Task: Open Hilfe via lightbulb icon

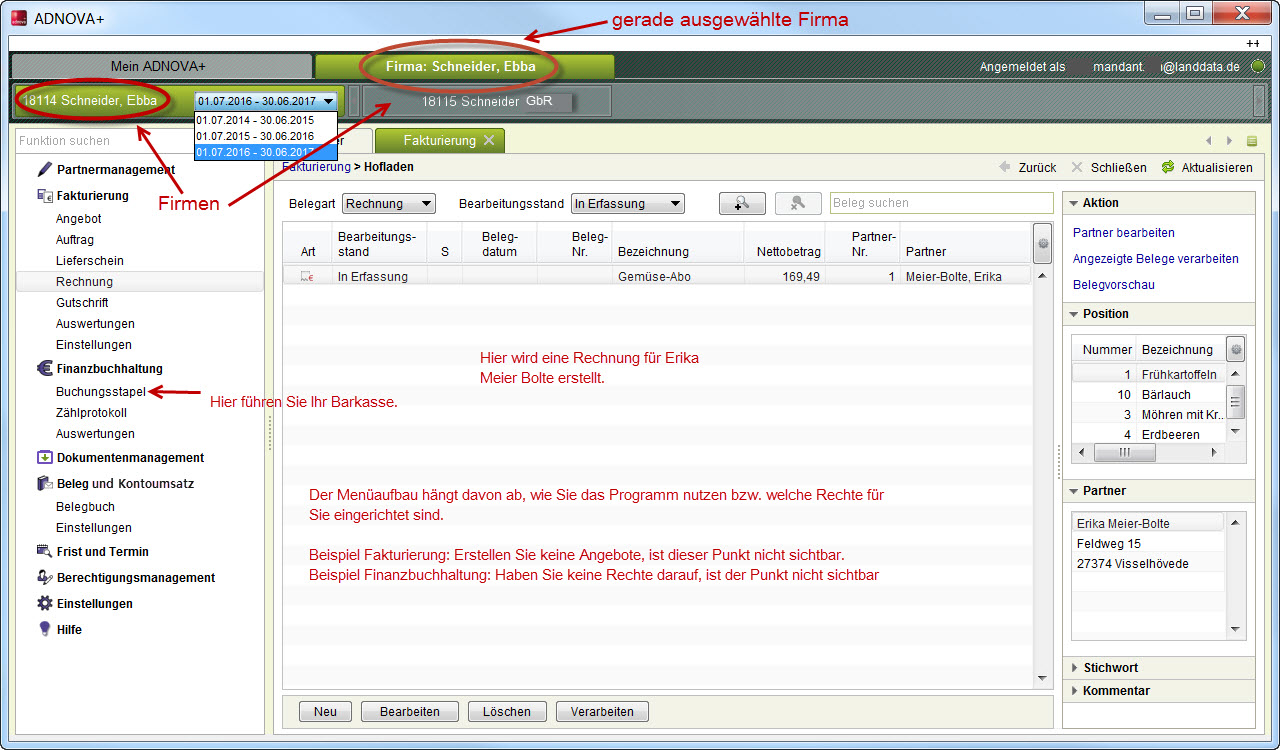Action: click(44, 630)
